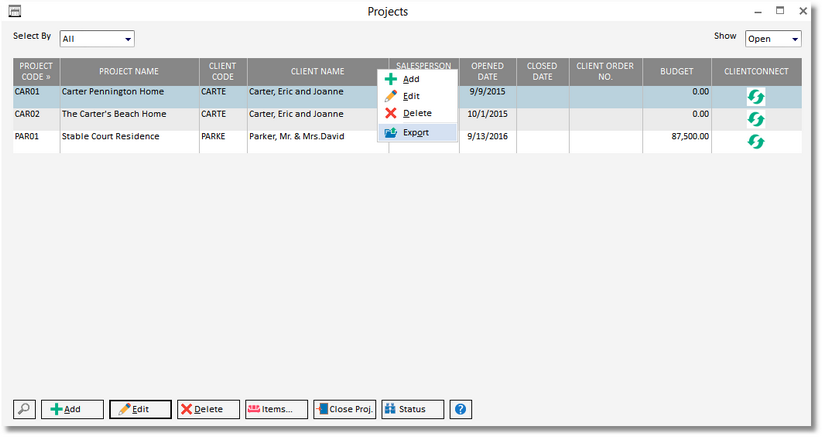Screen dimensions: 822x437
Task: Select The Carter's Beach Home project
Action: tap(114, 114)
